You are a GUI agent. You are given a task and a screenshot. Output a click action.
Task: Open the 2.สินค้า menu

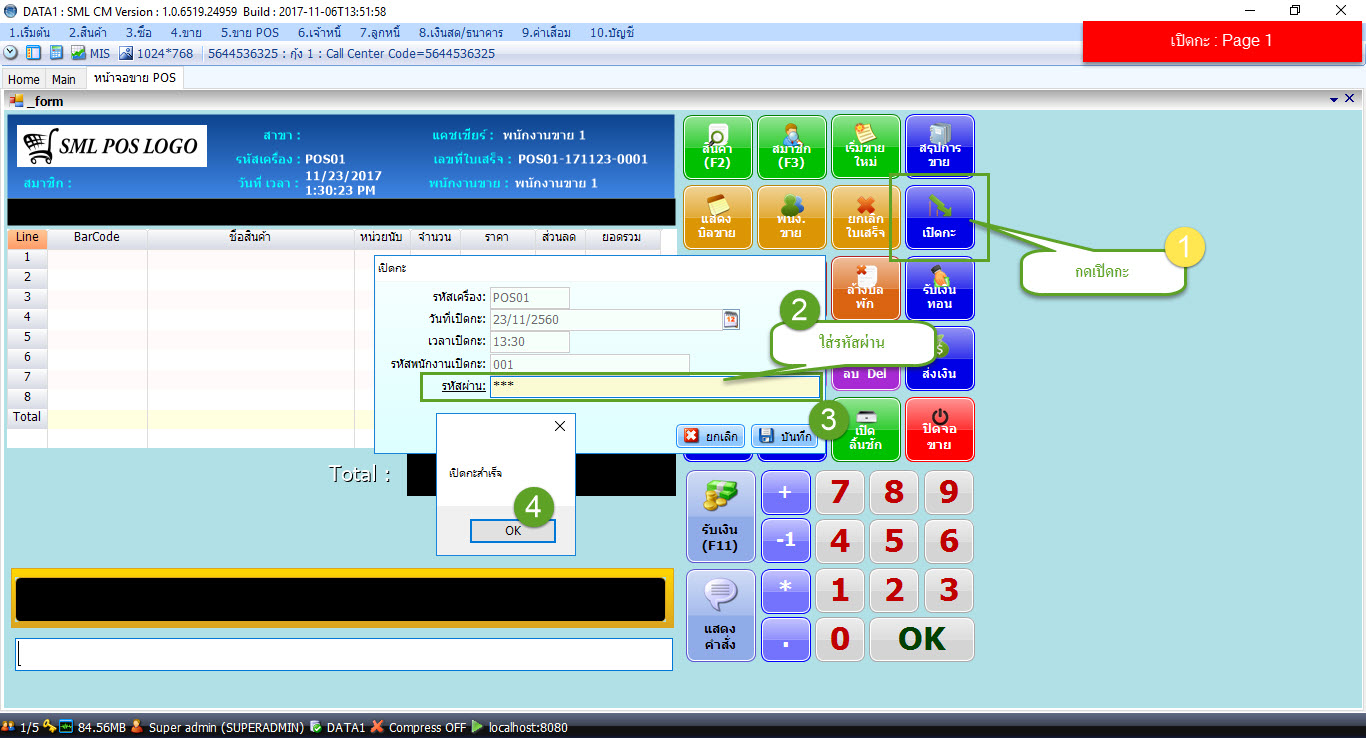coord(88,32)
